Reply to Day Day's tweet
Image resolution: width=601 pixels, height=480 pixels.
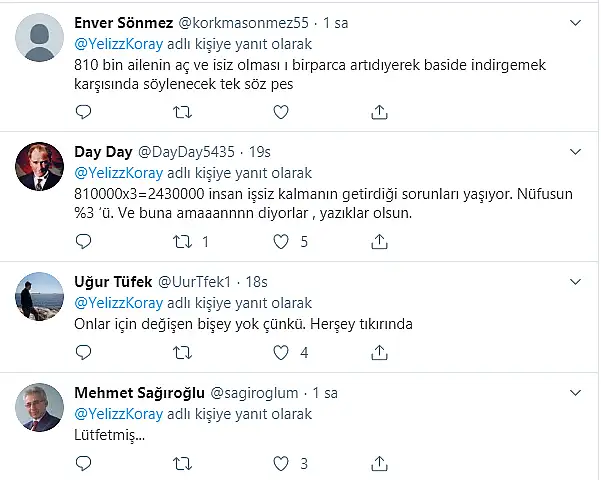(x=83, y=241)
